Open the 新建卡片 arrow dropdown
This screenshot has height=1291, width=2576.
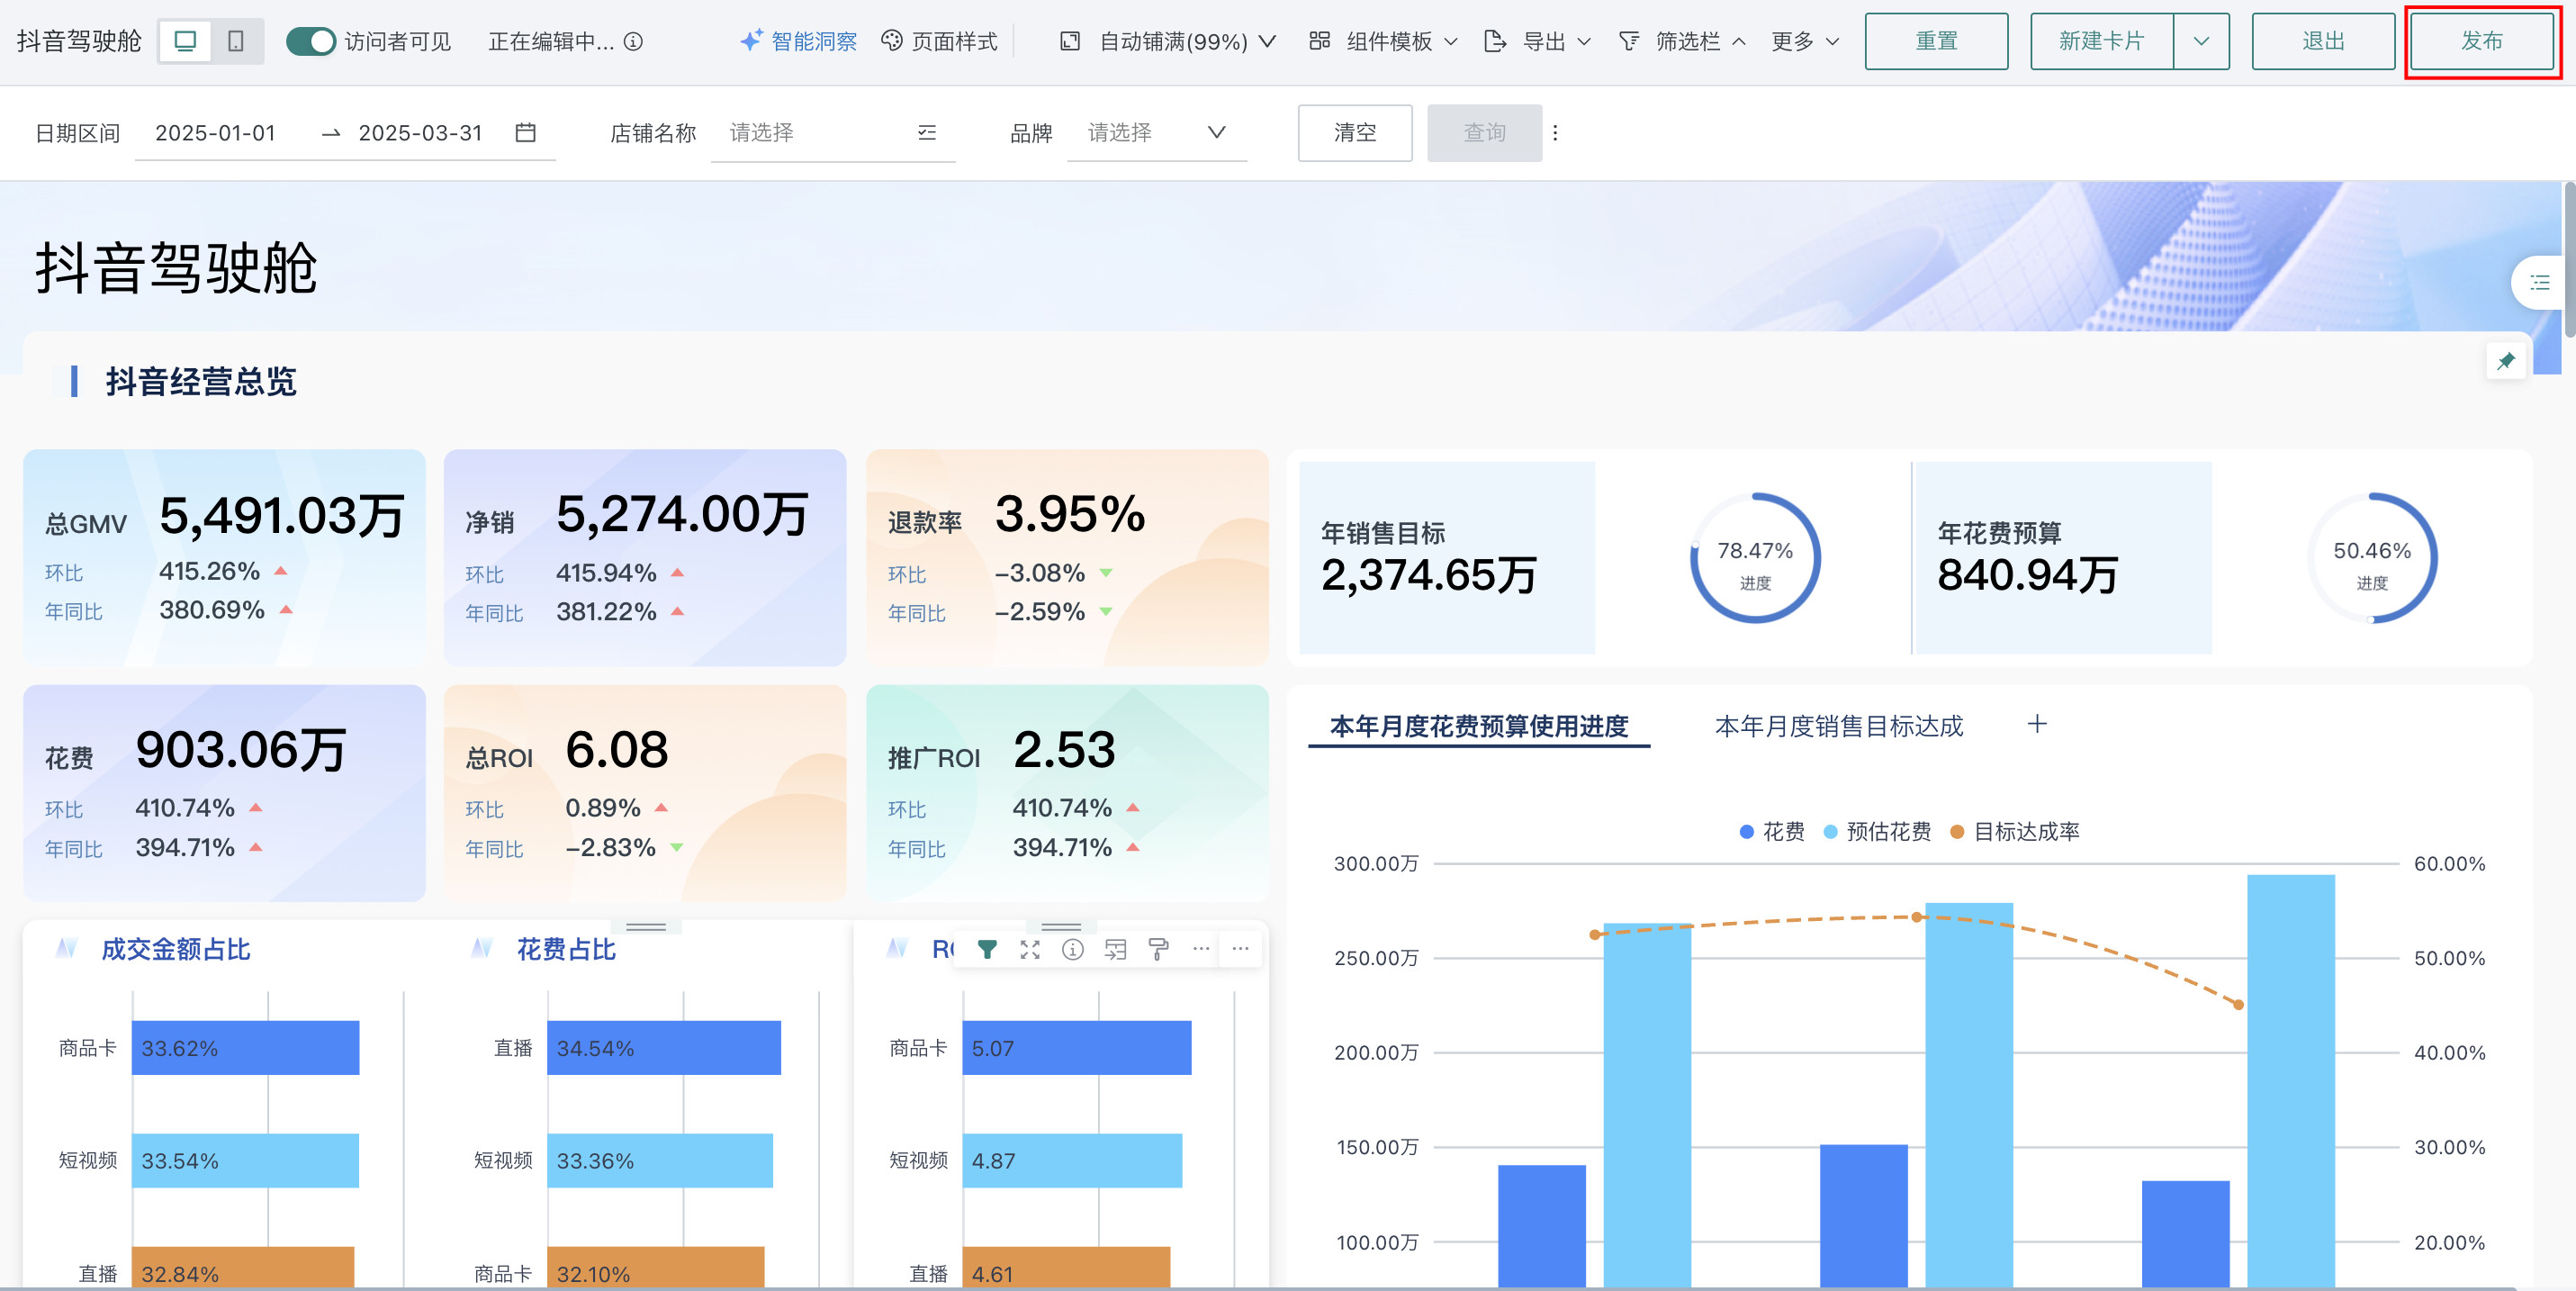coord(2200,41)
